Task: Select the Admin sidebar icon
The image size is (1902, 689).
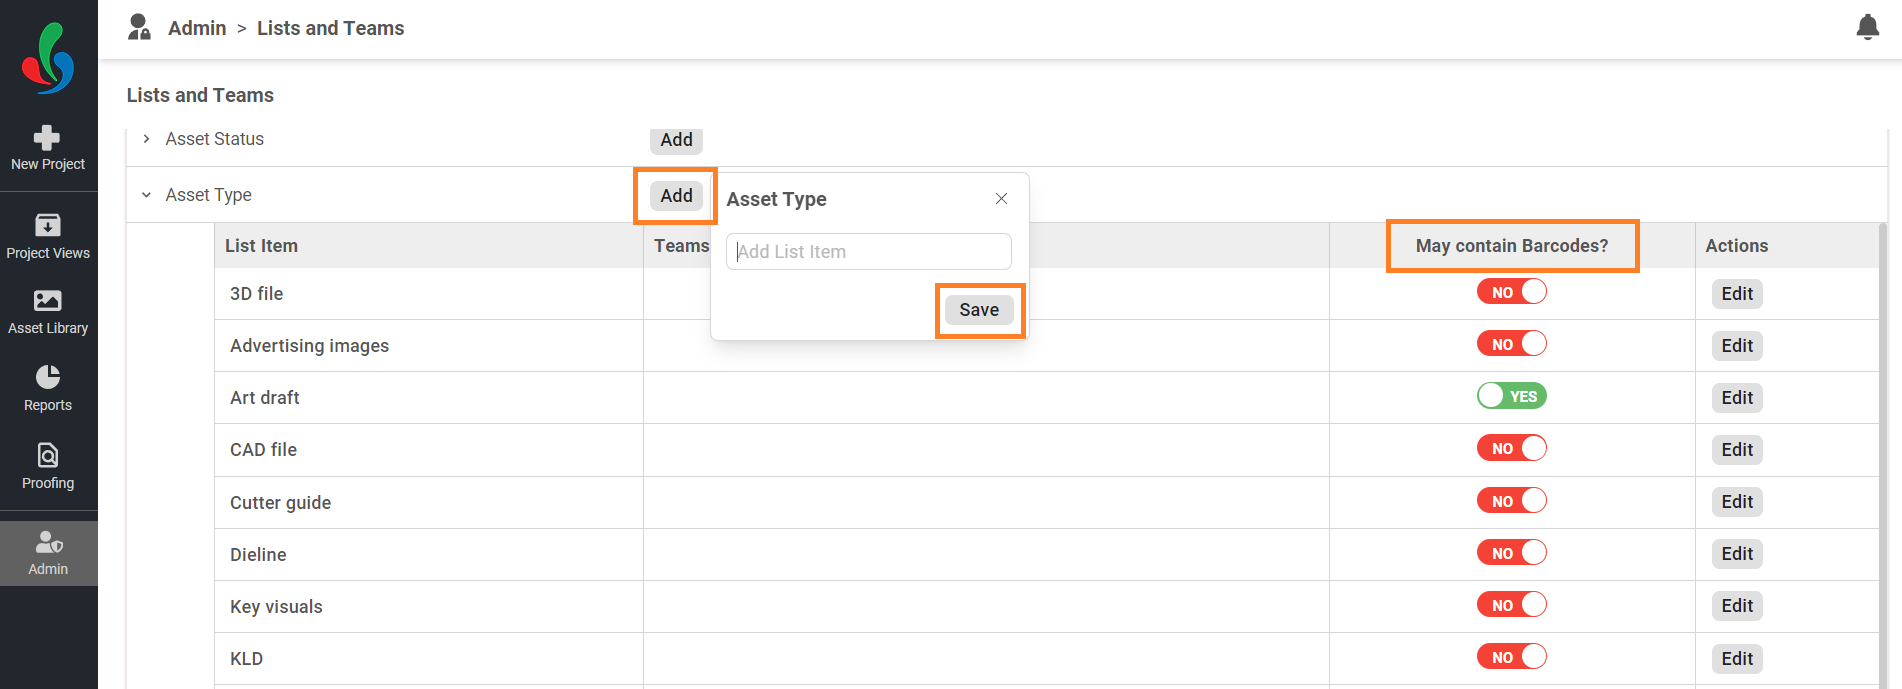Action: click(48, 542)
